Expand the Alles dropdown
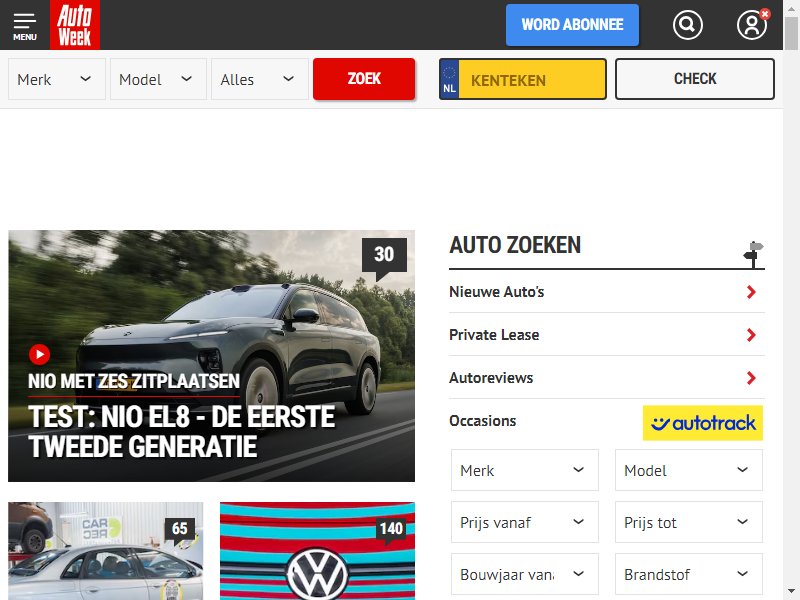This screenshot has width=800, height=600. pos(260,79)
